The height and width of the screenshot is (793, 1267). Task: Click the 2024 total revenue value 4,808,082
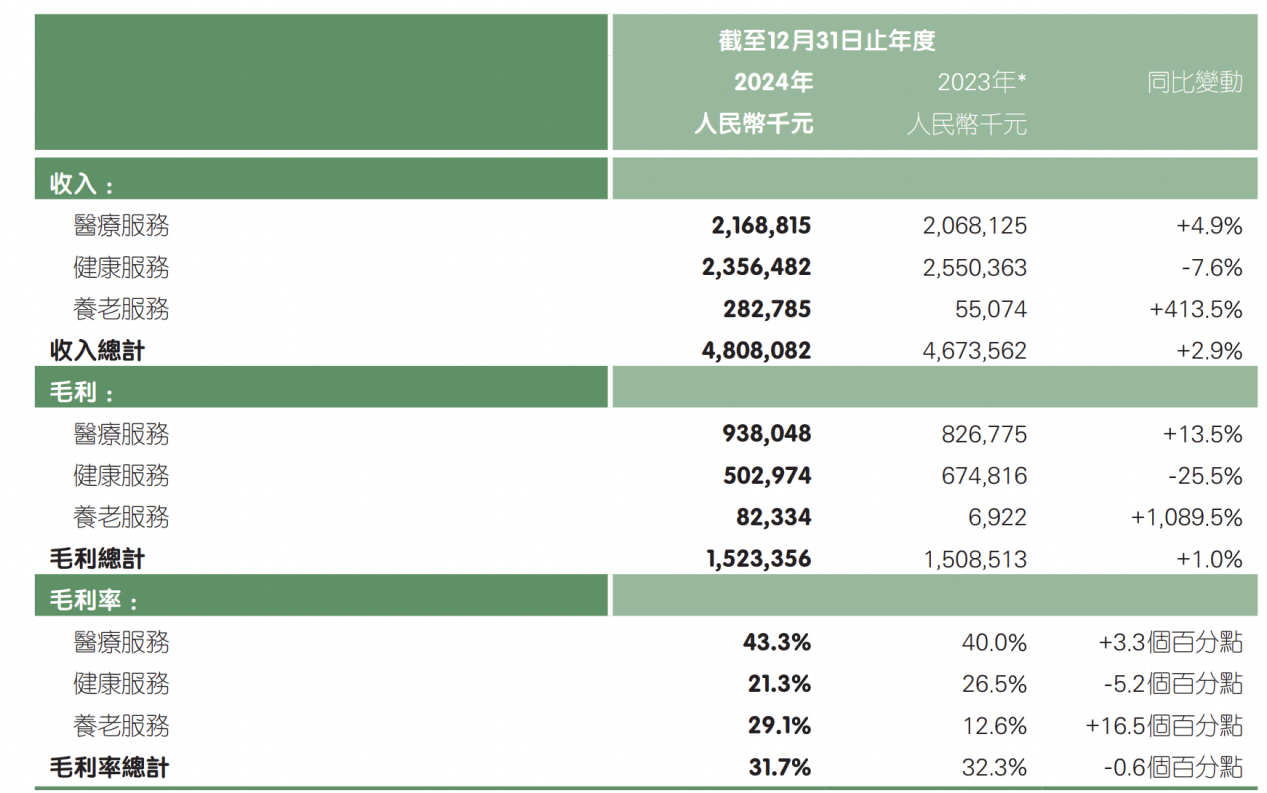pos(761,351)
